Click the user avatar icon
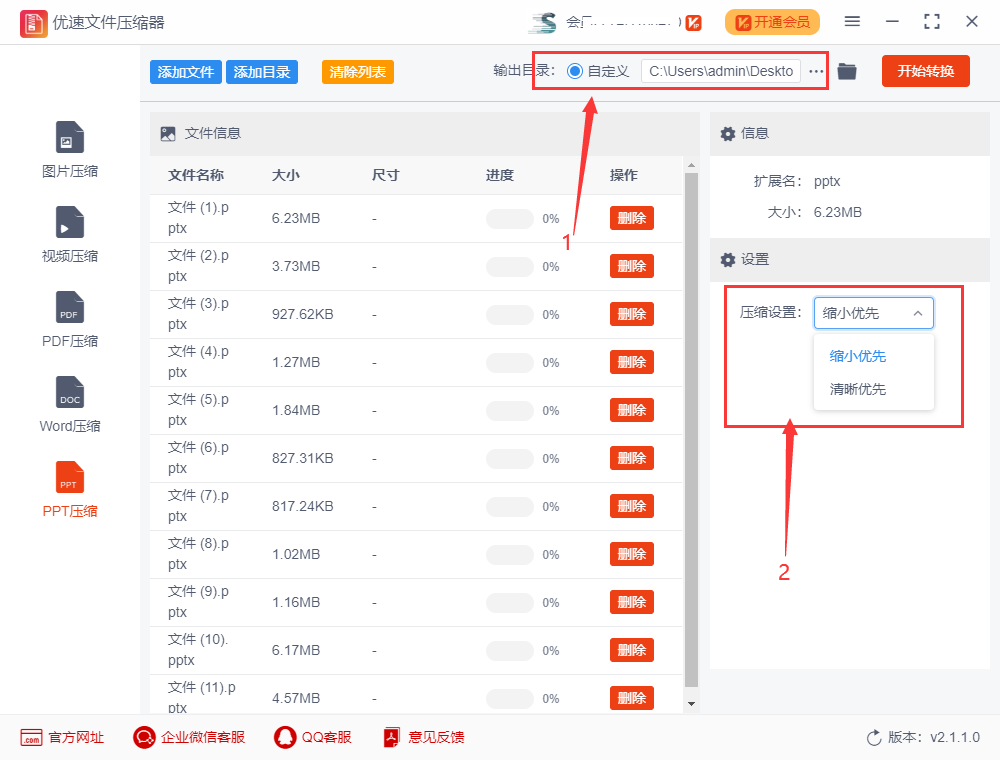Screen dimensions: 1000x760 pos(543,23)
